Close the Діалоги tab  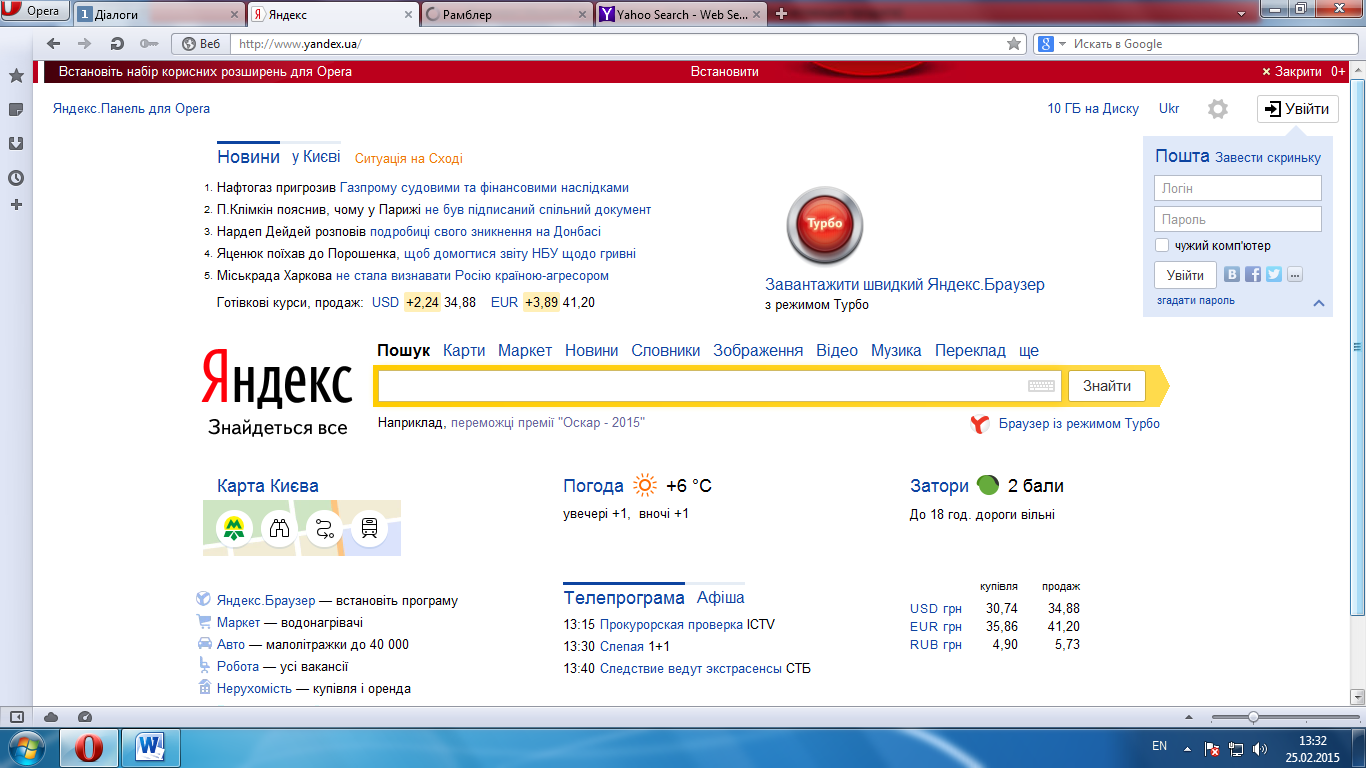(x=235, y=14)
